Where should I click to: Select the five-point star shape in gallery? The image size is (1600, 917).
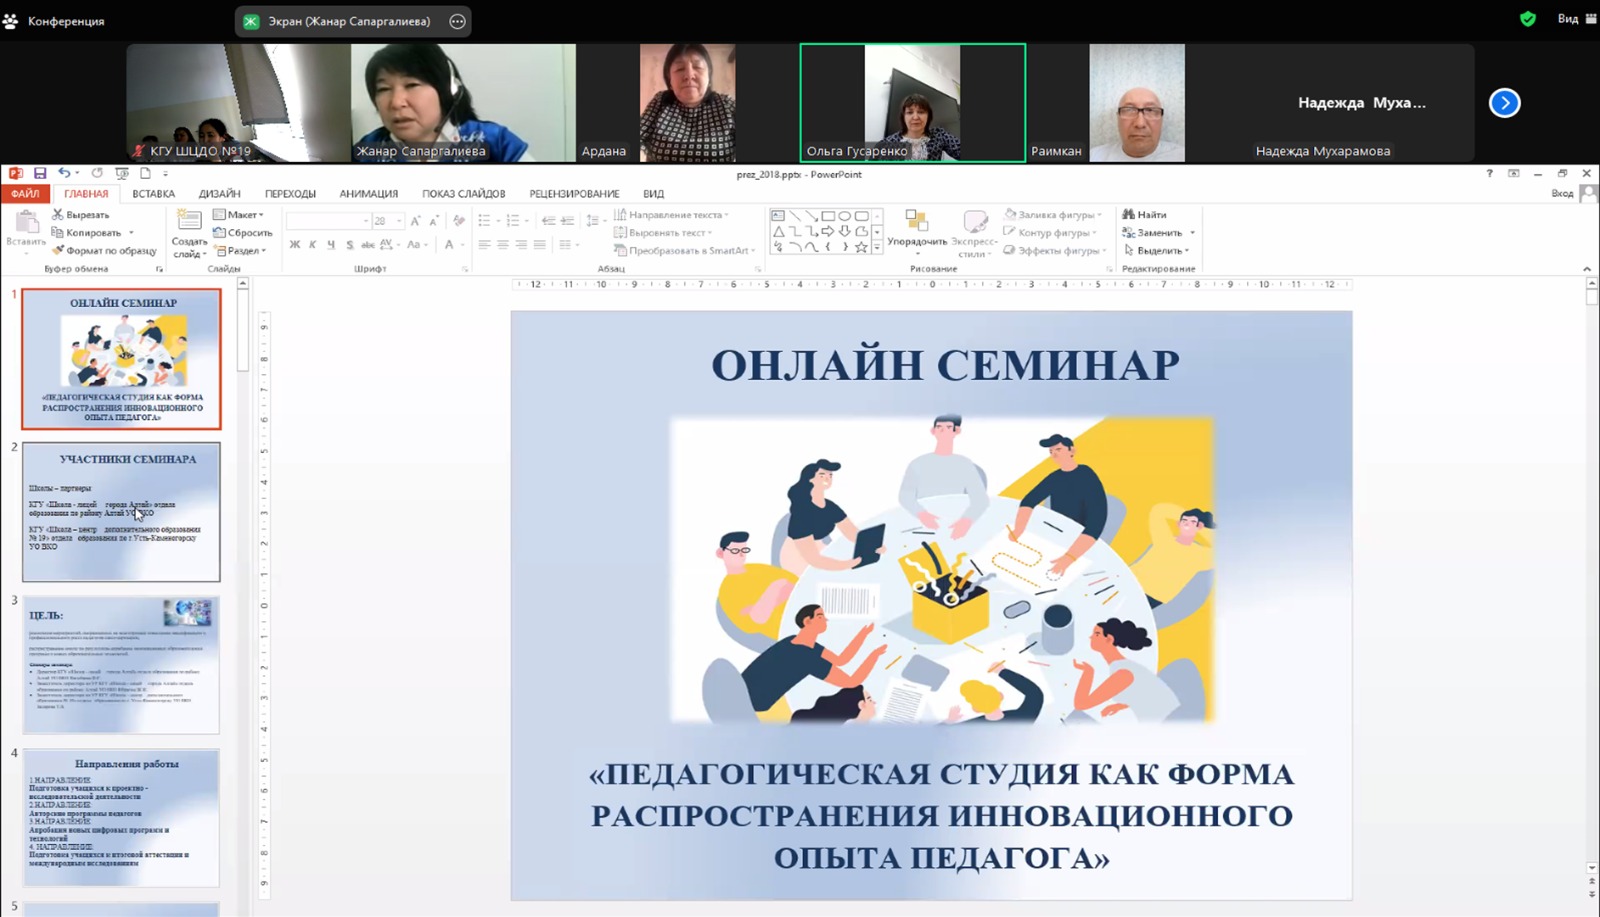861,247
